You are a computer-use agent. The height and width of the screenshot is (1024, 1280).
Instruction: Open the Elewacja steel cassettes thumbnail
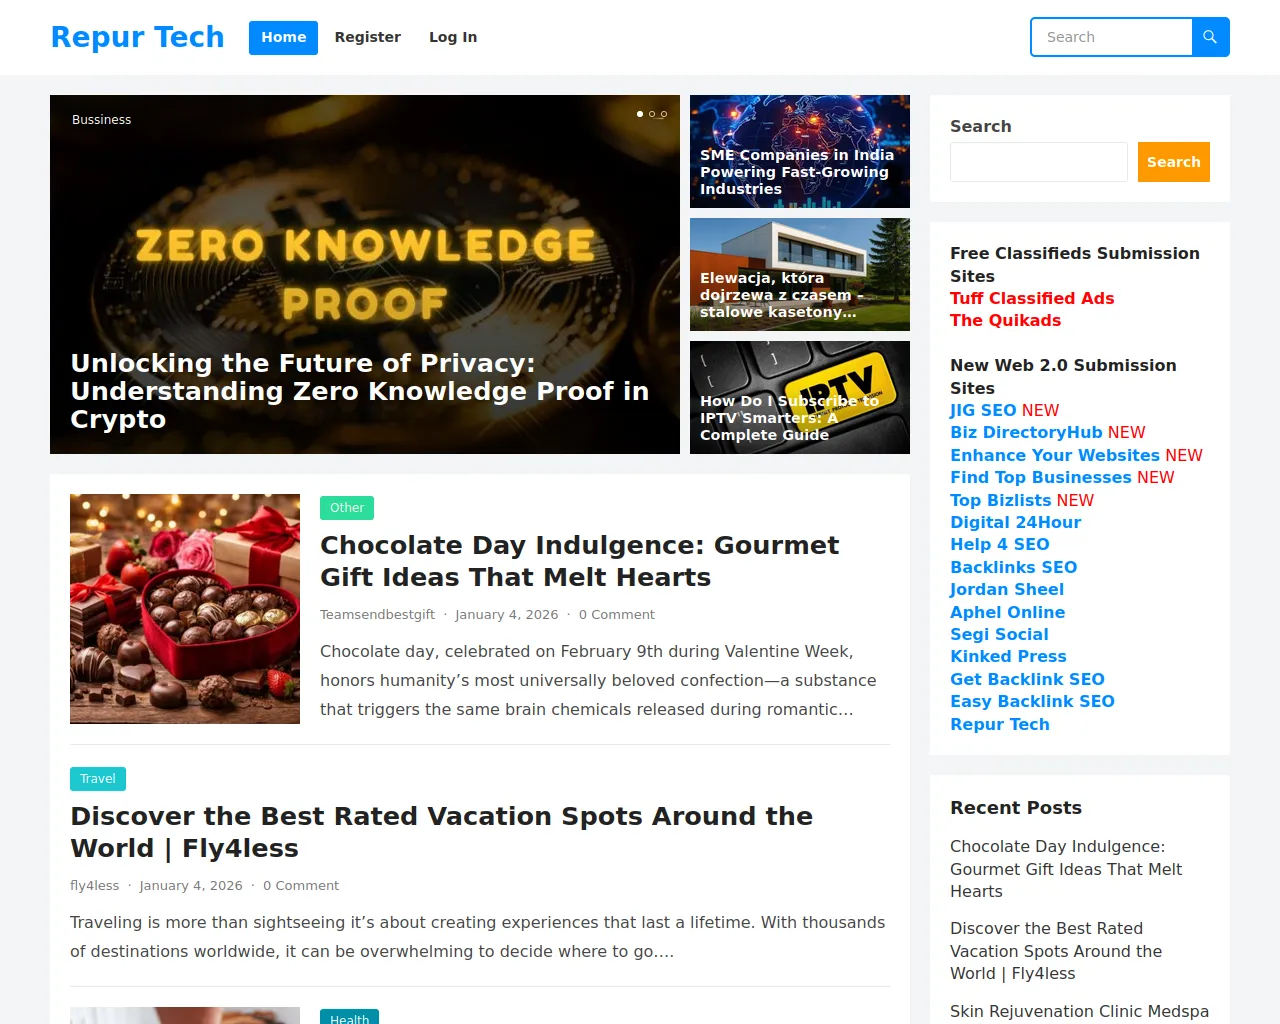pyautogui.click(x=800, y=274)
